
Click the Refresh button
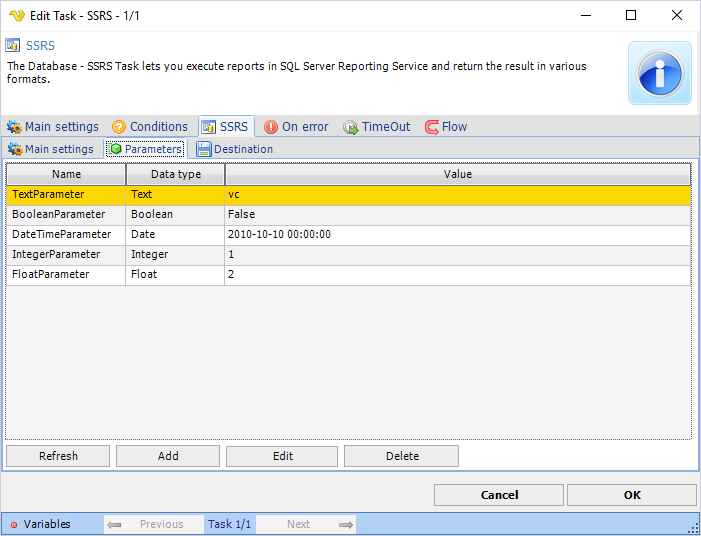58,456
